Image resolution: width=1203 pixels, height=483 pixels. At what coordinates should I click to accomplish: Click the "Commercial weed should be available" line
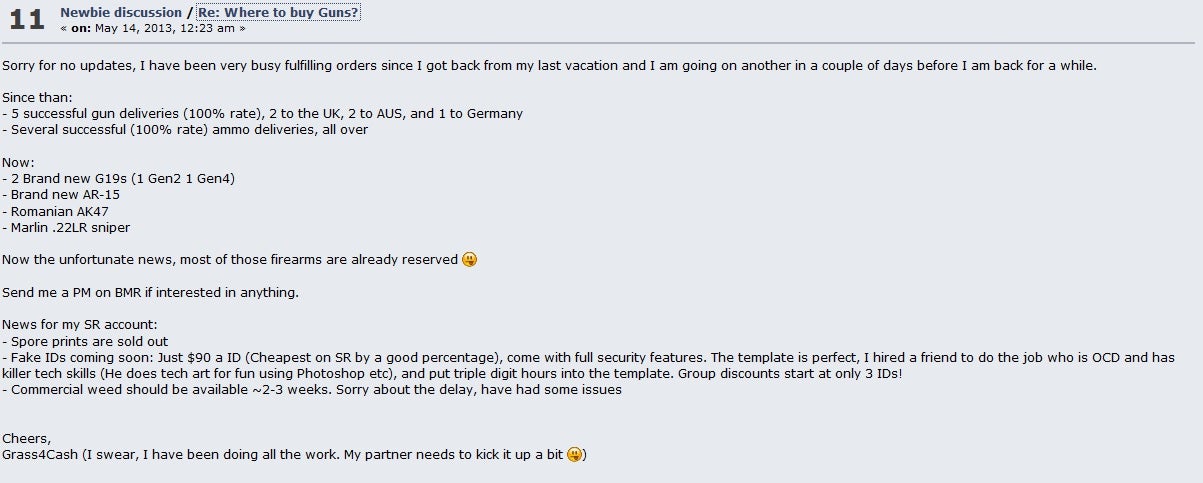pos(312,390)
